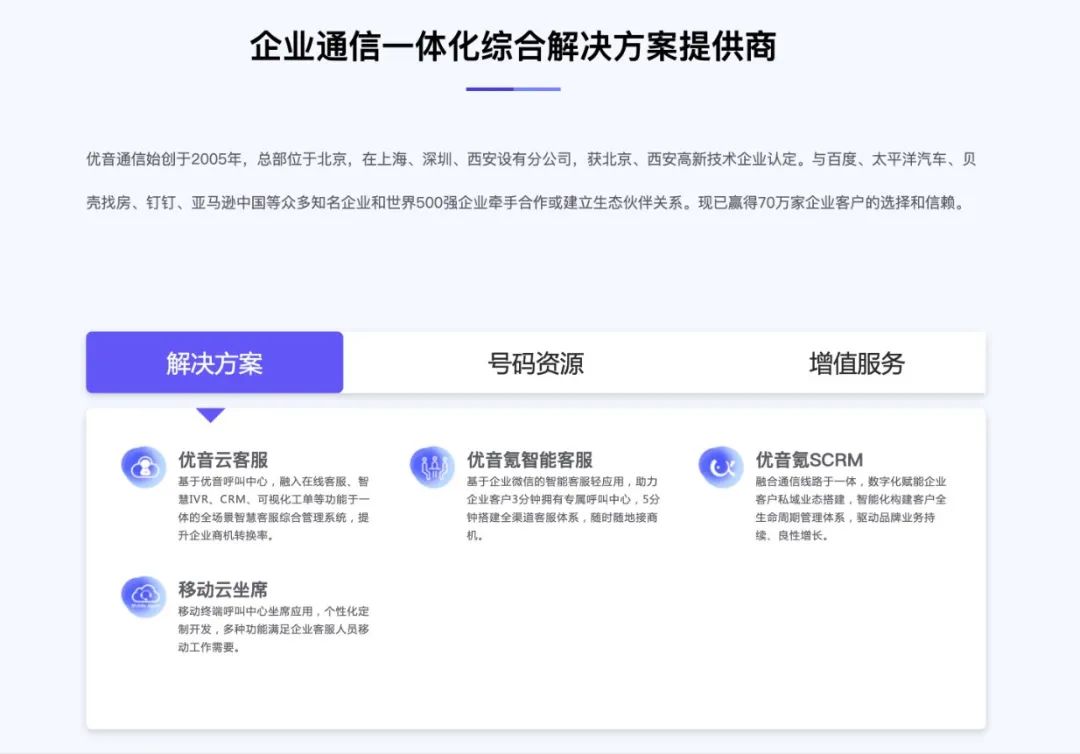Click the 优音氪SCRM icon

[720, 468]
